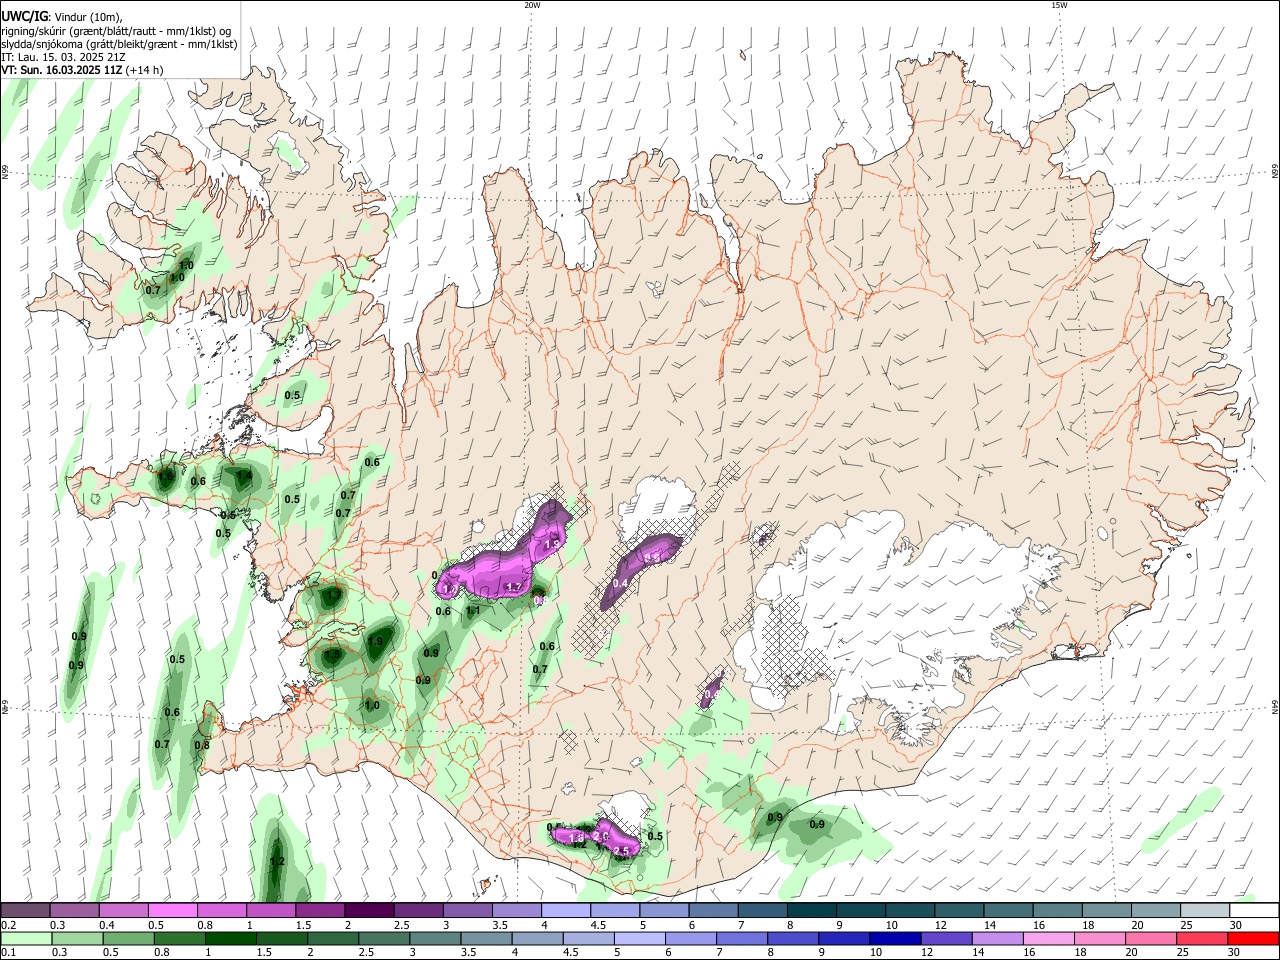Click the light grey snow swatch labeled 25
Image resolution: width=1280 pixels, height=960 pixels.
pyautogui.click(x=1205, y=910)
